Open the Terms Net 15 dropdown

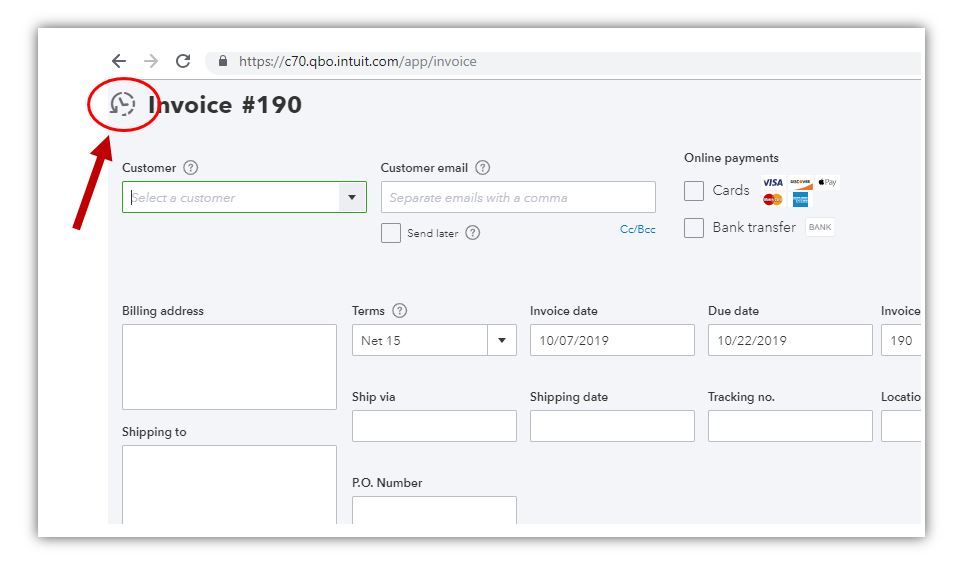pyautogui.click(x=502, y=340)
